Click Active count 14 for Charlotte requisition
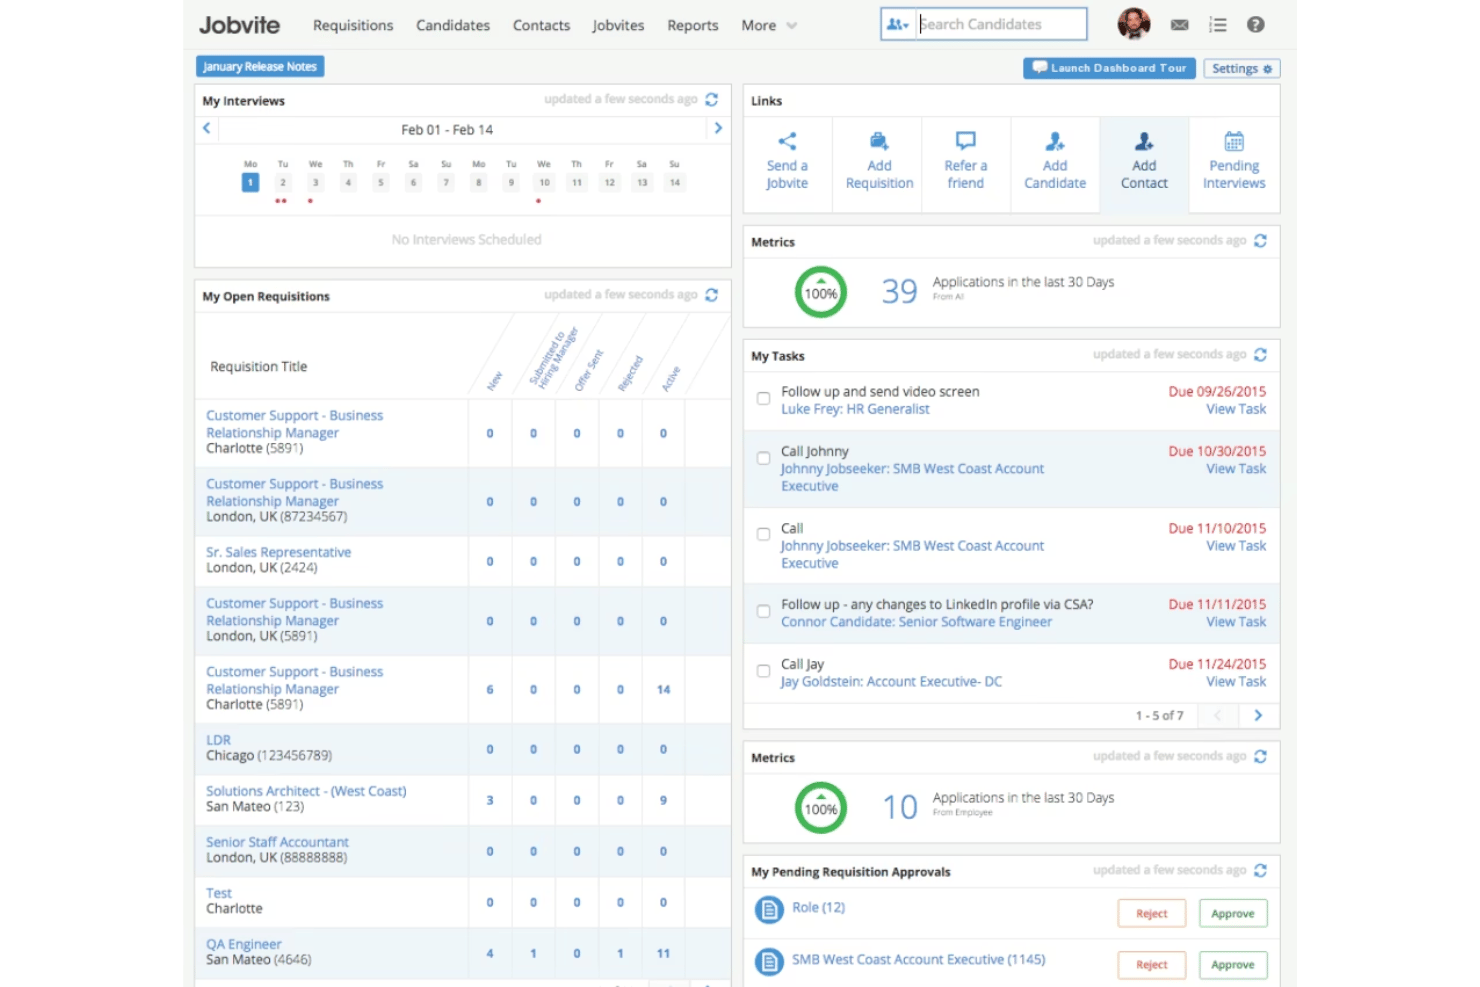 tap(663, 690)
